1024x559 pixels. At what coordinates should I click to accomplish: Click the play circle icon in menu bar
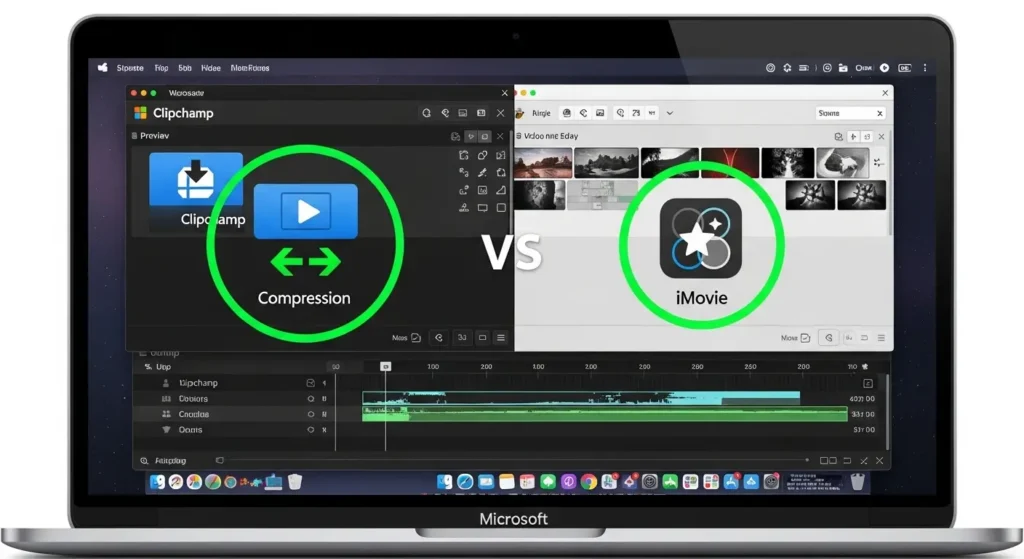point(884,67)
